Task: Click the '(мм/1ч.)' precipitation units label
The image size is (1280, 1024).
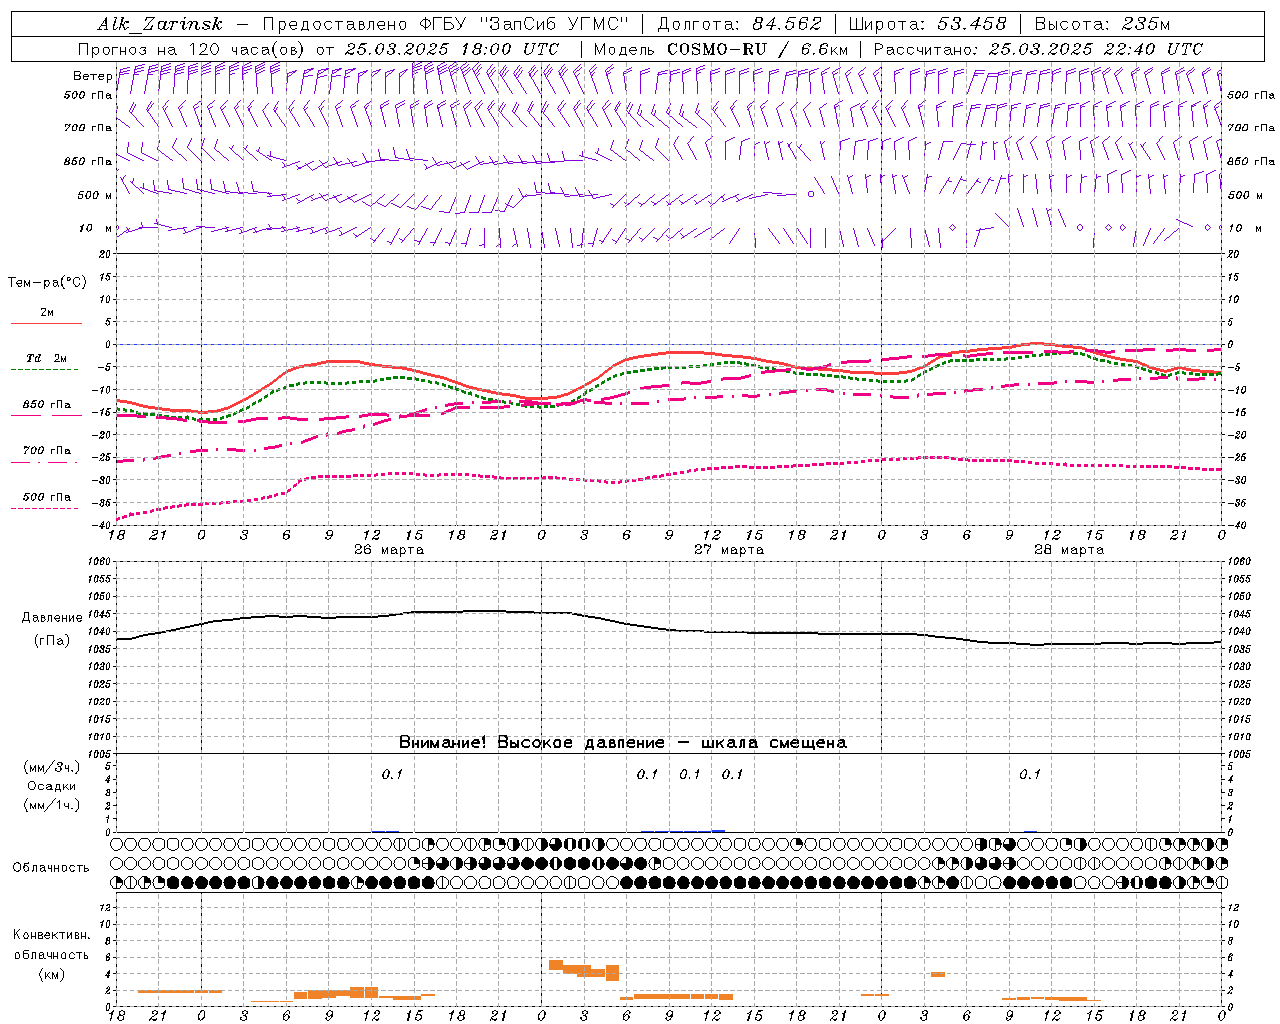Action: pyautogui.click(x=51, y=805)
